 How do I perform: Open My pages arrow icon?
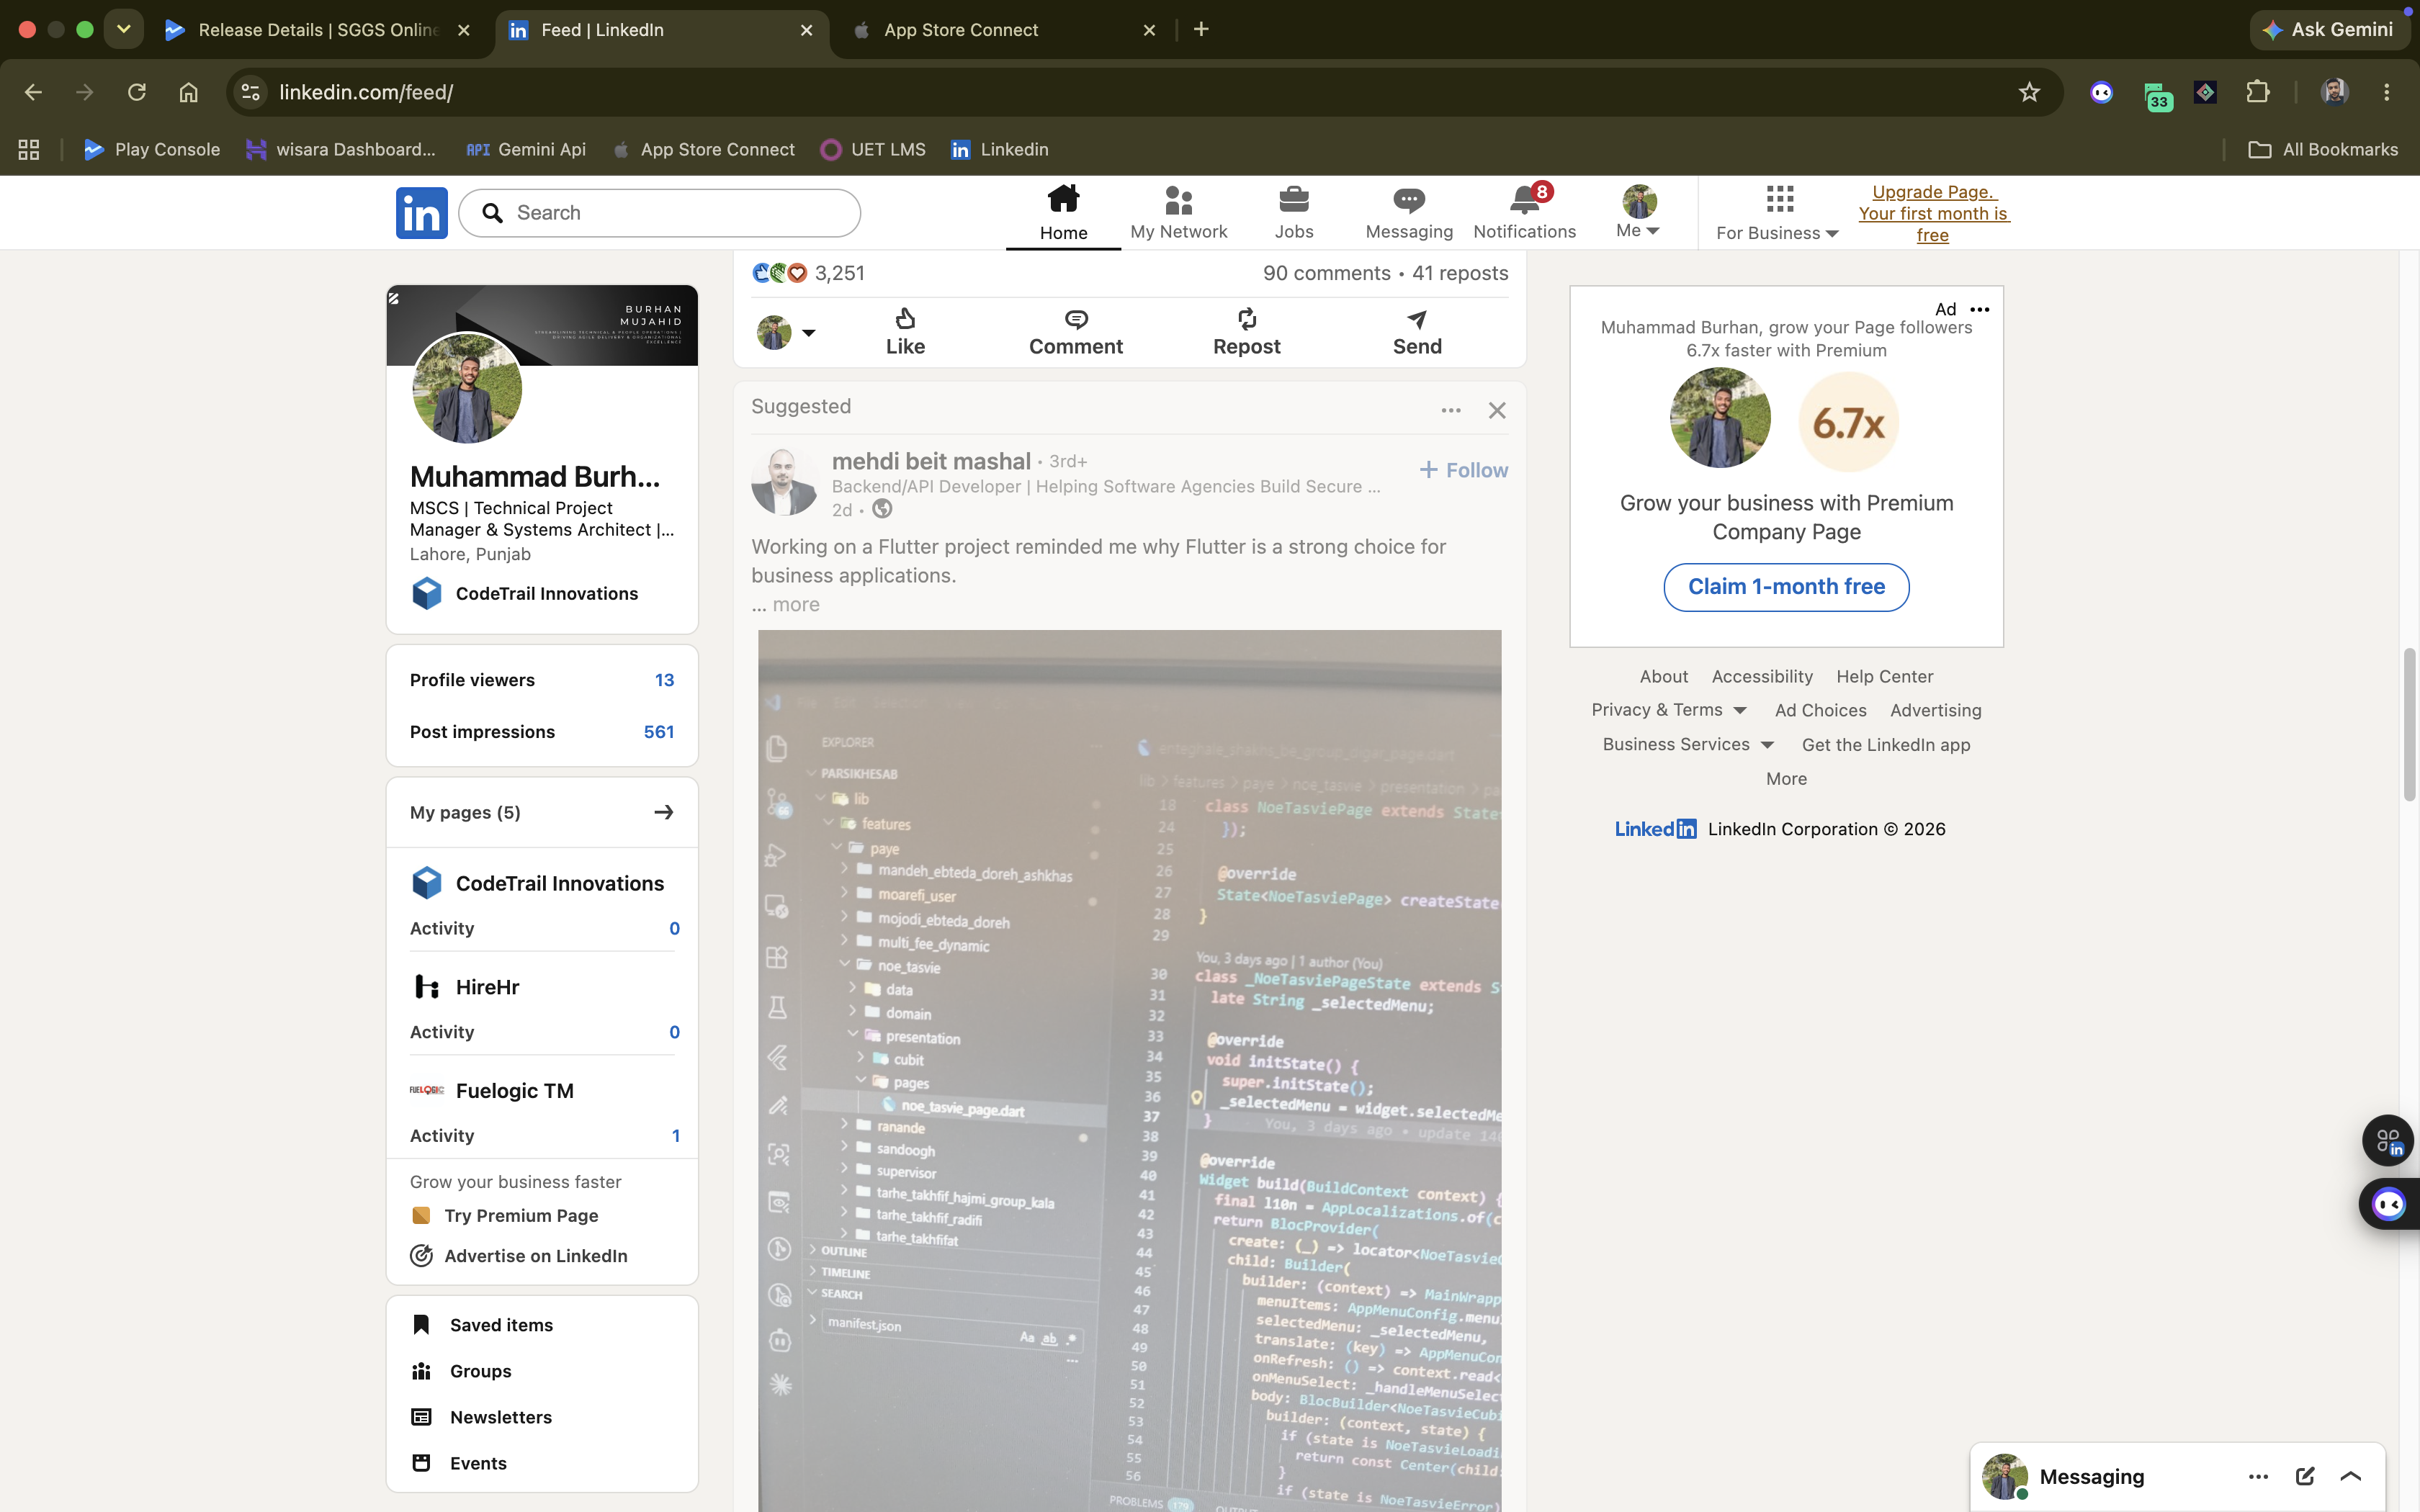(x=663, y=812)
